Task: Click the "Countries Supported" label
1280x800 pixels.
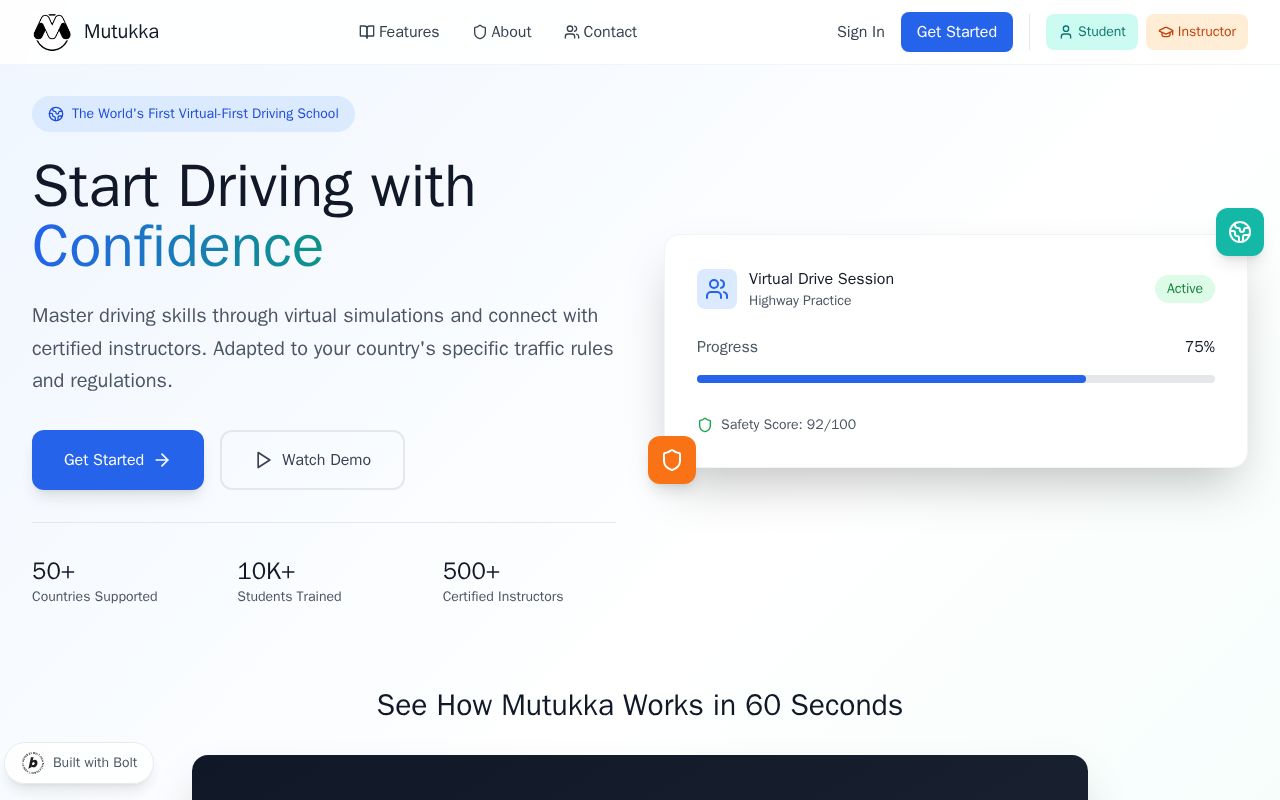Action: (95, 597)
